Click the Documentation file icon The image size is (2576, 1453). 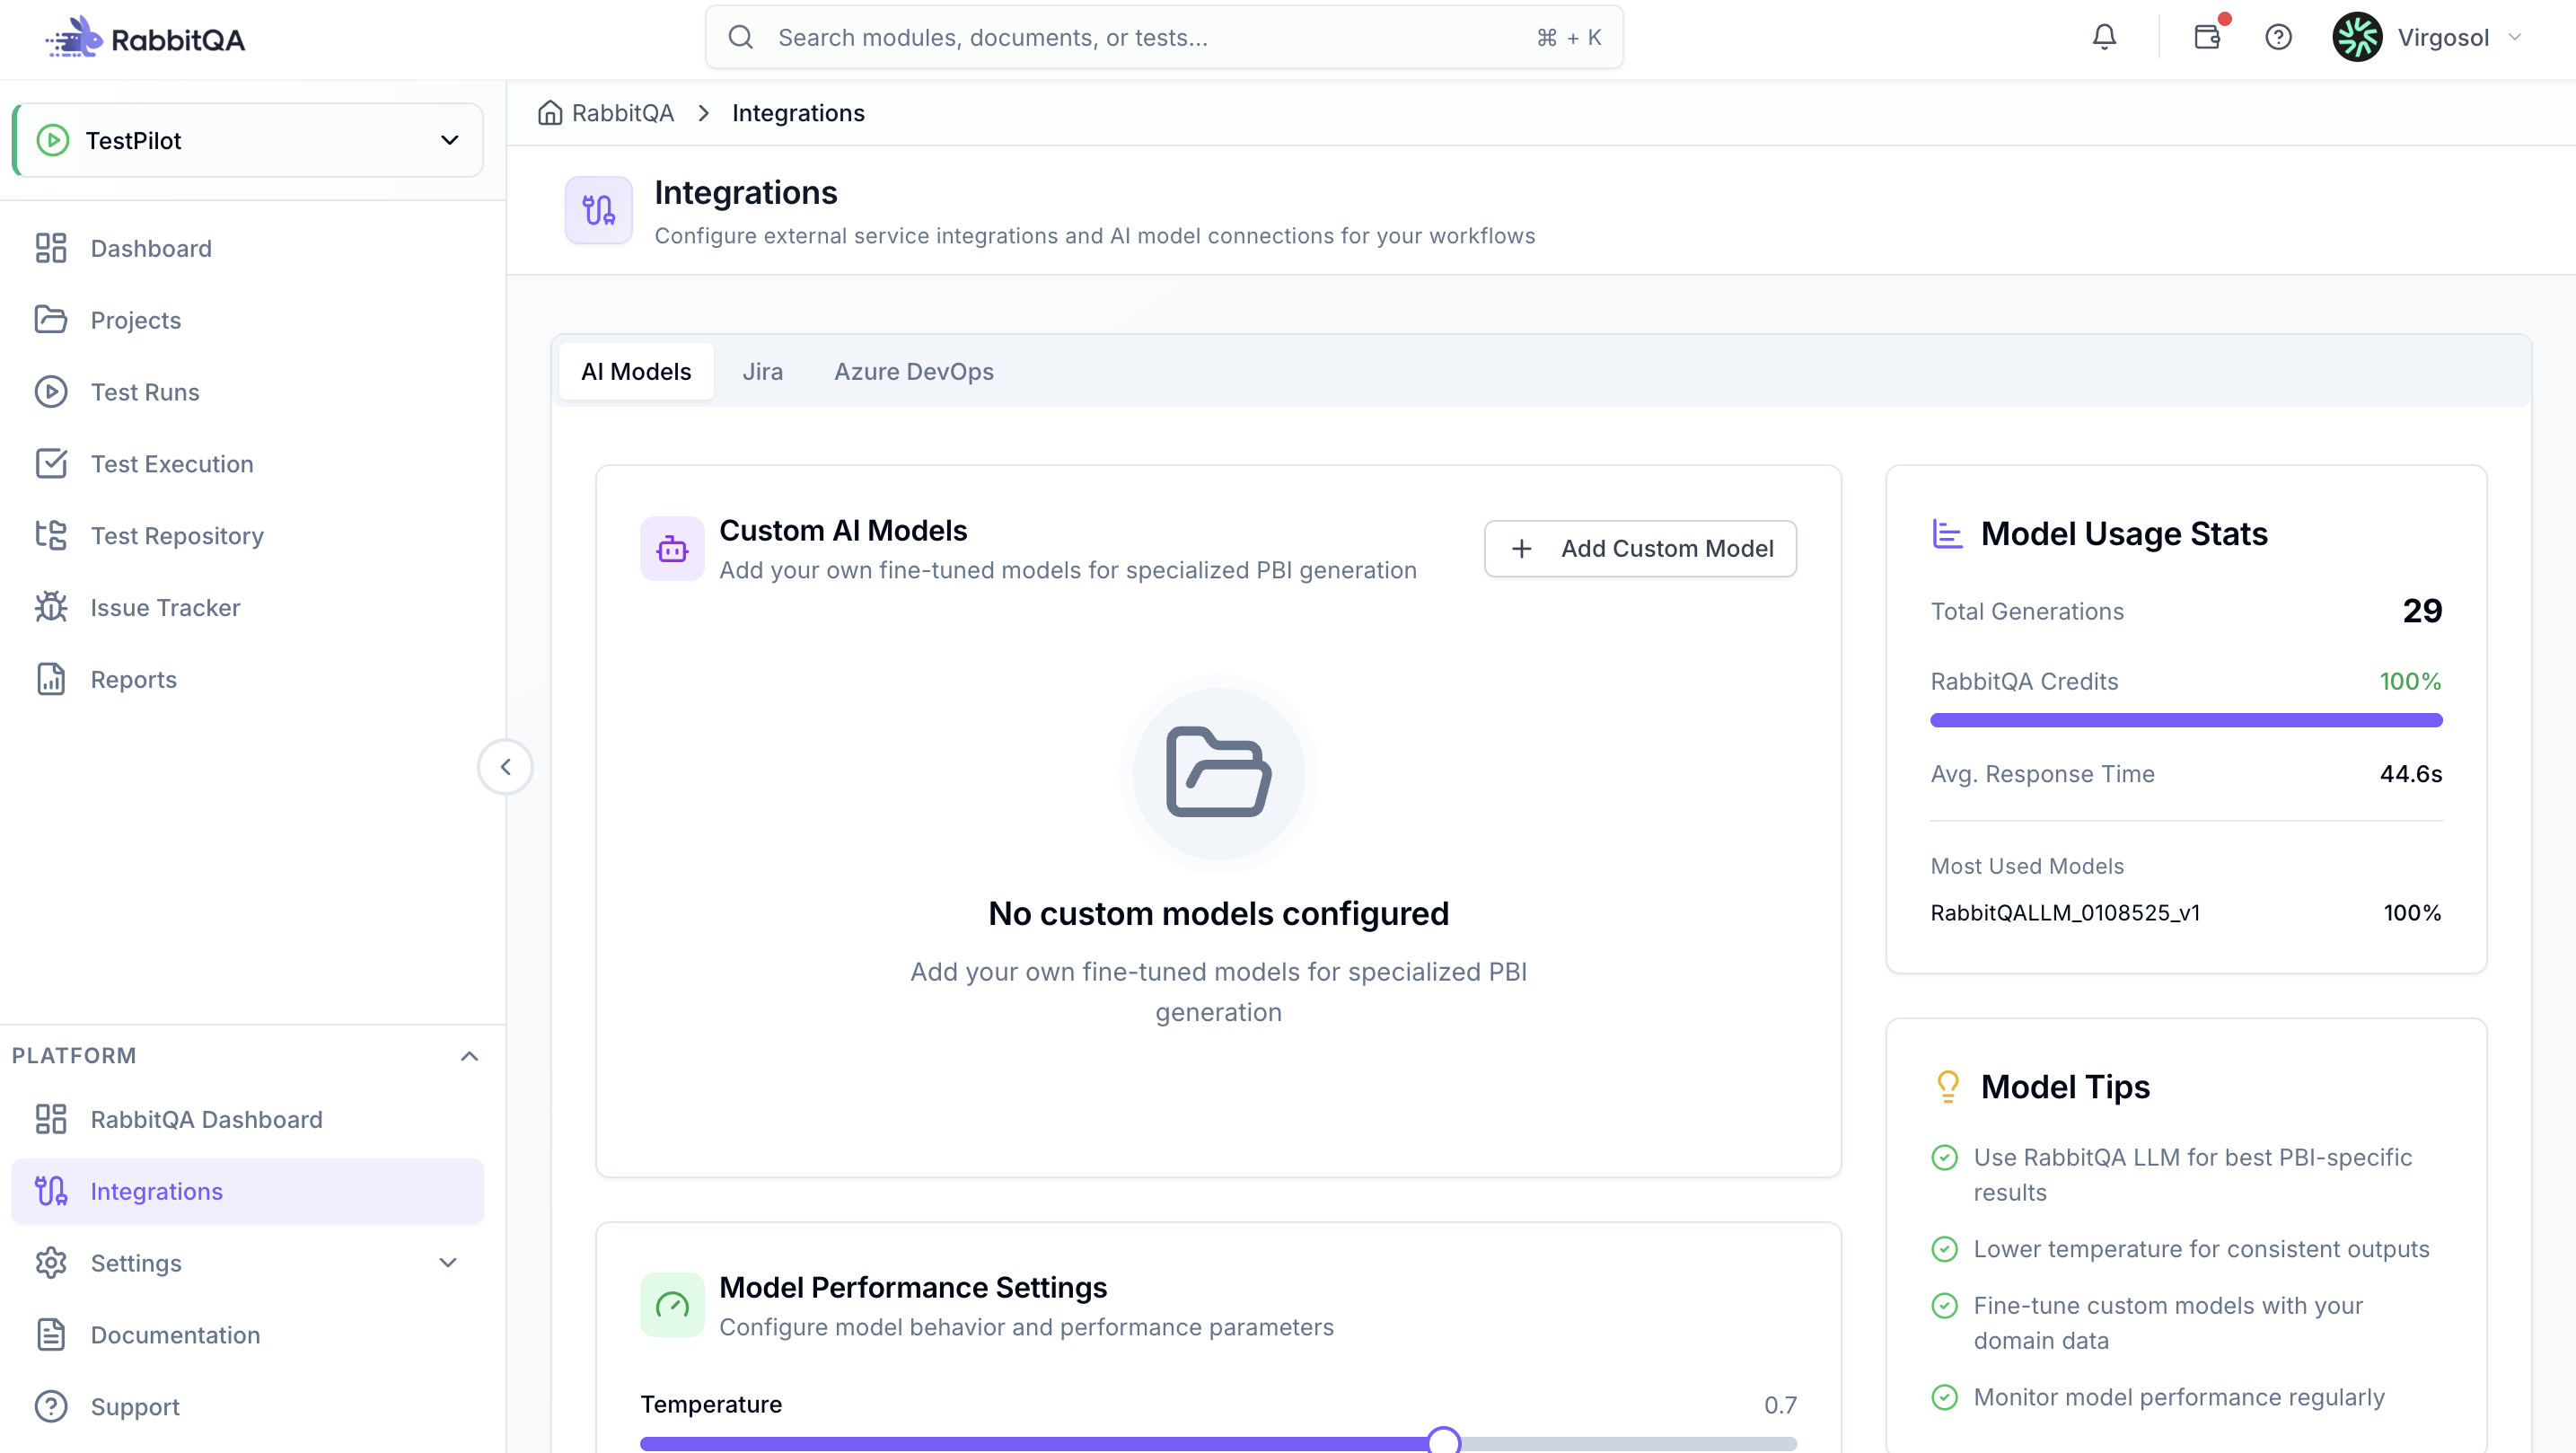click(x=51, y=1335)
